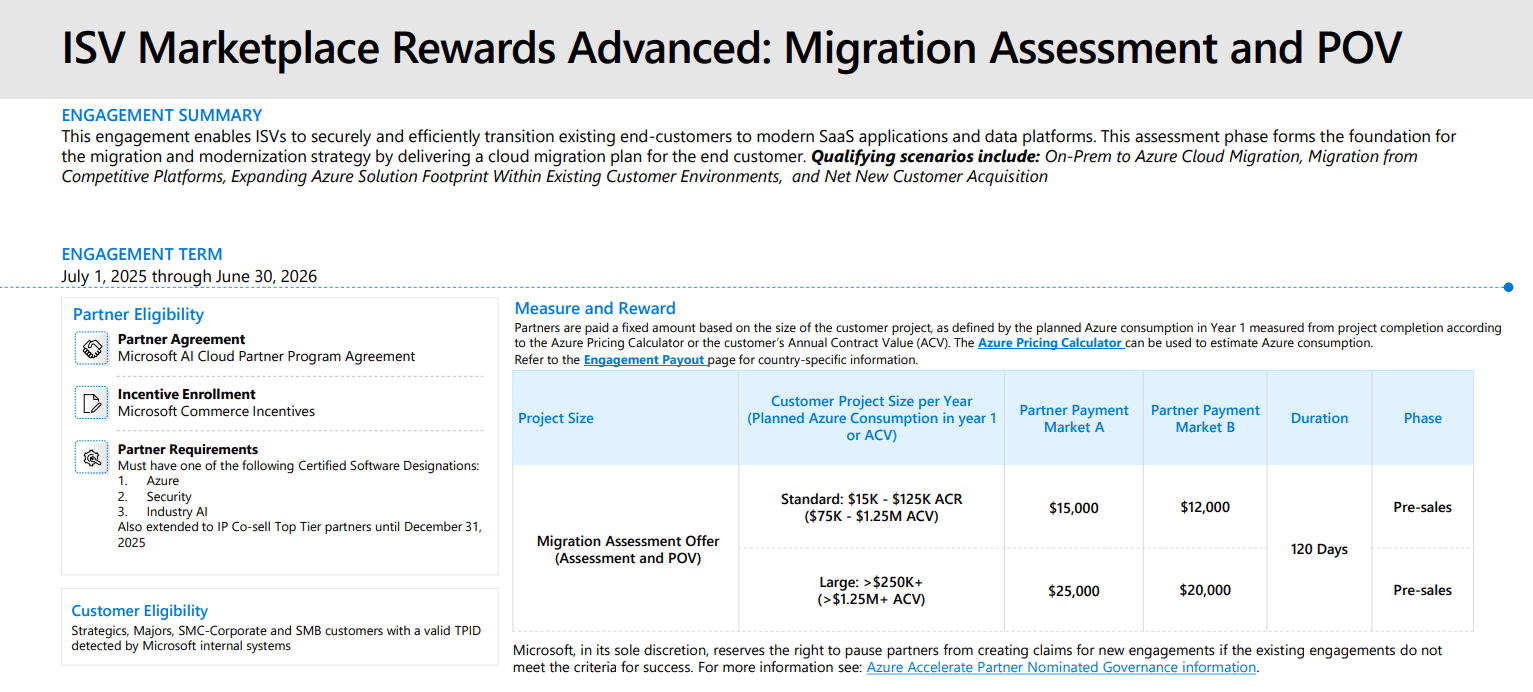The width and height of the screenshot is (1533, 692).
Task: Click the Partner Agreement handshake icon
Action: (92, 348)
